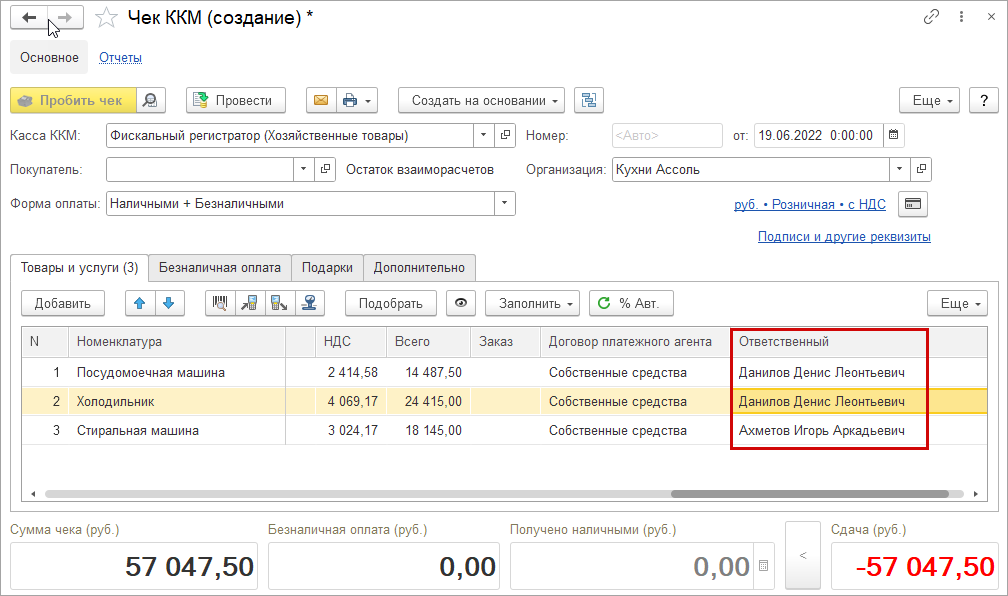Go back with the left arrow button
Image resolution: width=1008 pixels, height=596 pixels.
click(x=29, y=17)
